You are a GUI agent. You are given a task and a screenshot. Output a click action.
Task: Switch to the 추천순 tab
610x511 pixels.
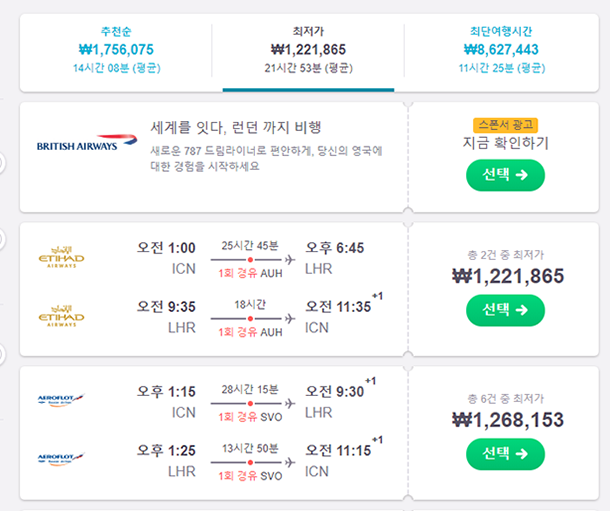pyautogui.click(x=116, y=50)
